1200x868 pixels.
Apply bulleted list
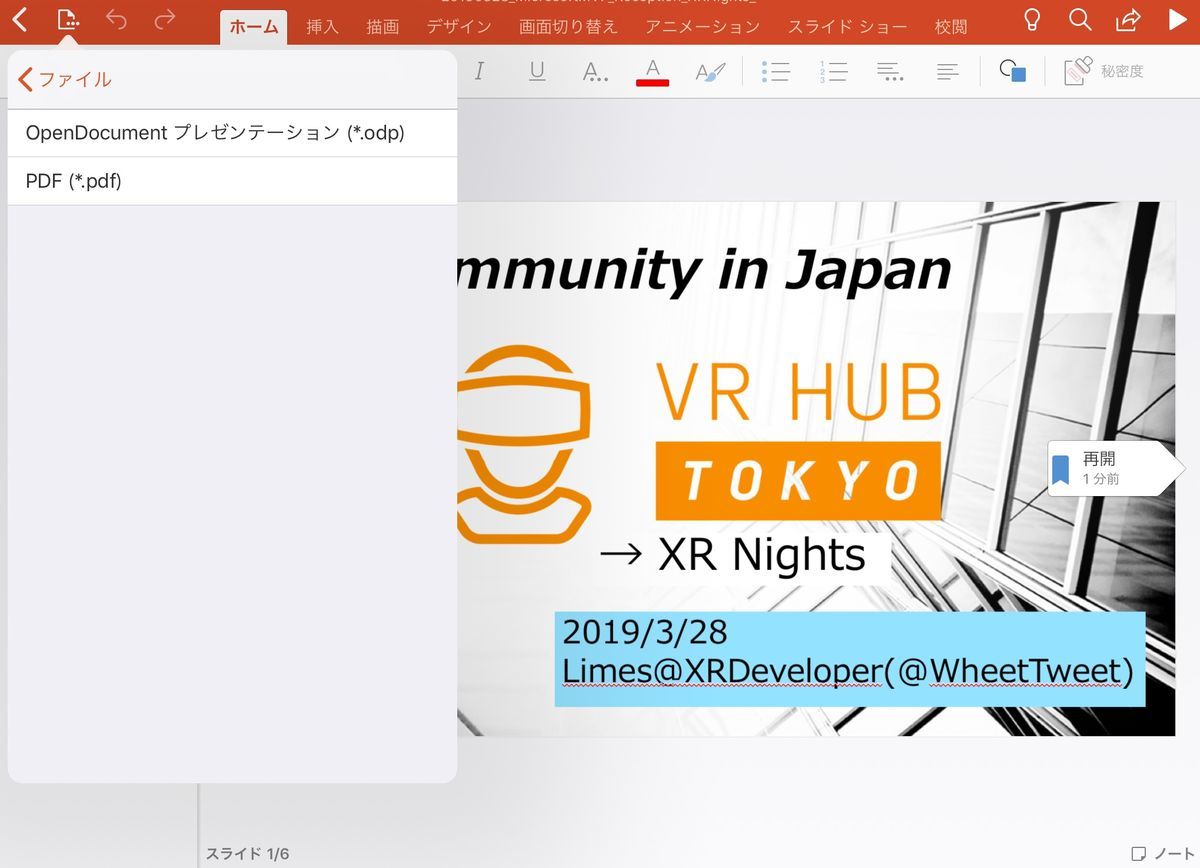(x=776, y=71)
